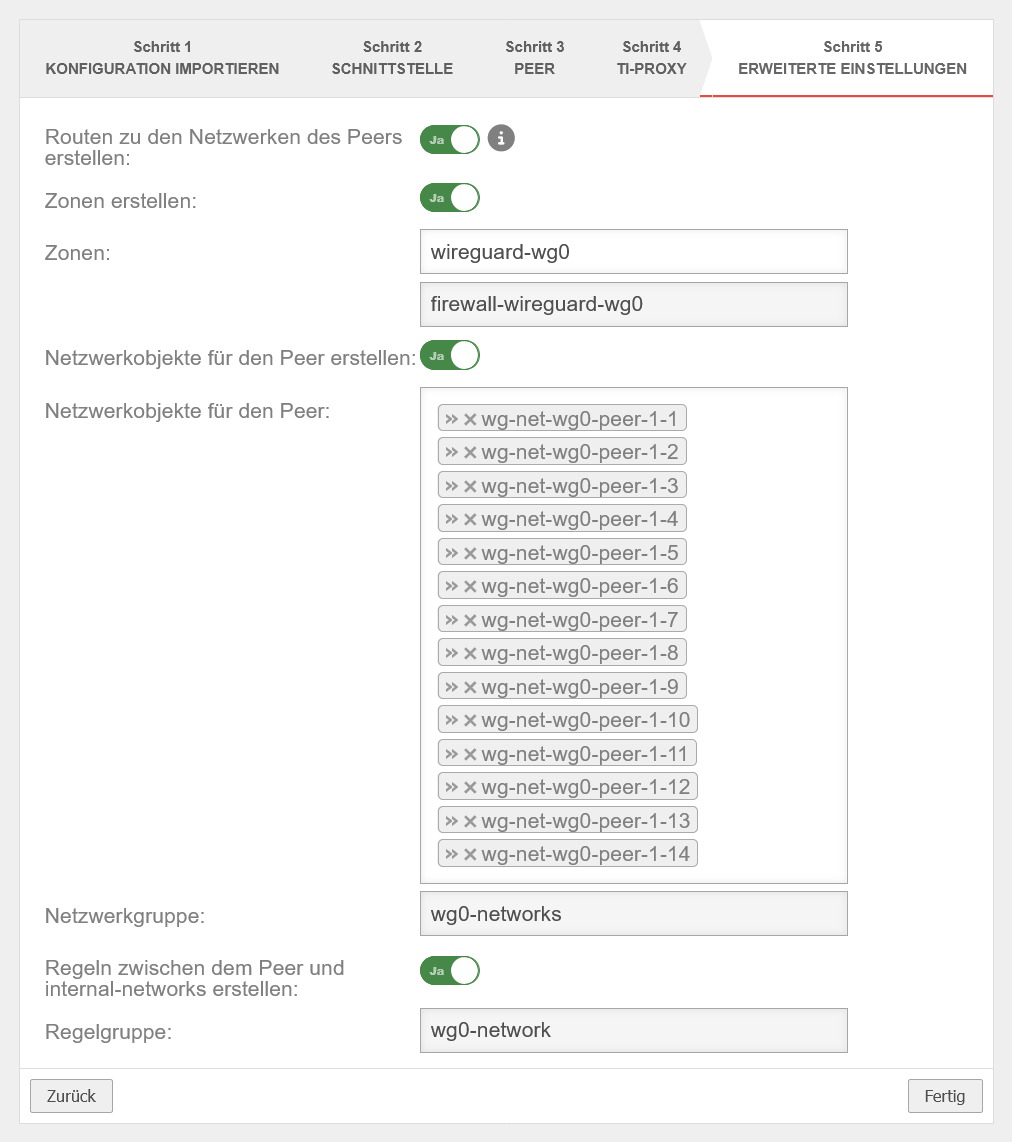
Task: Remove wg-net-wg0-peer-1-5 using its x icon
Action: pyautogui.click(x=470, y=553)
